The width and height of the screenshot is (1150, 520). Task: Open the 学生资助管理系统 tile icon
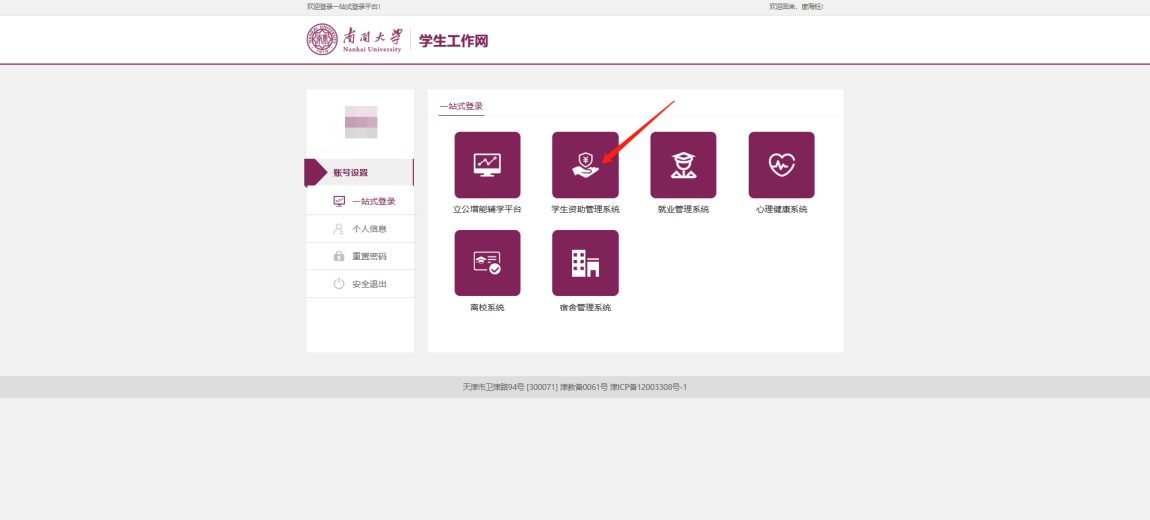coord(585,165)
